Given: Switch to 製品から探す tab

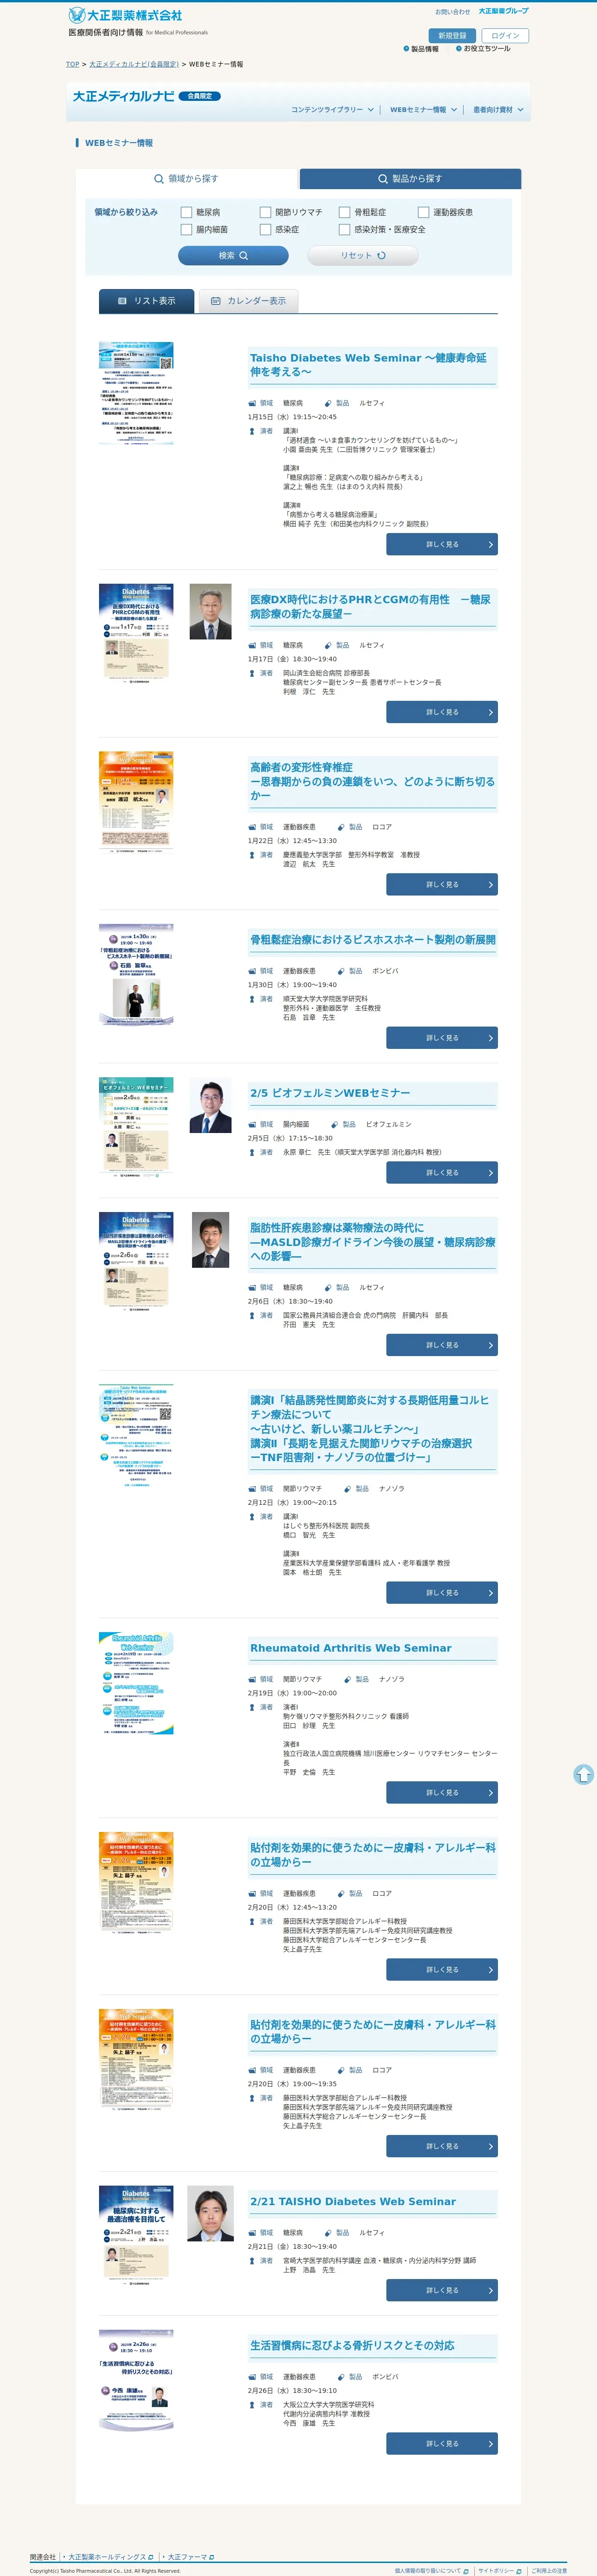Looking at the screenshot, I should [x=410, y=179].
